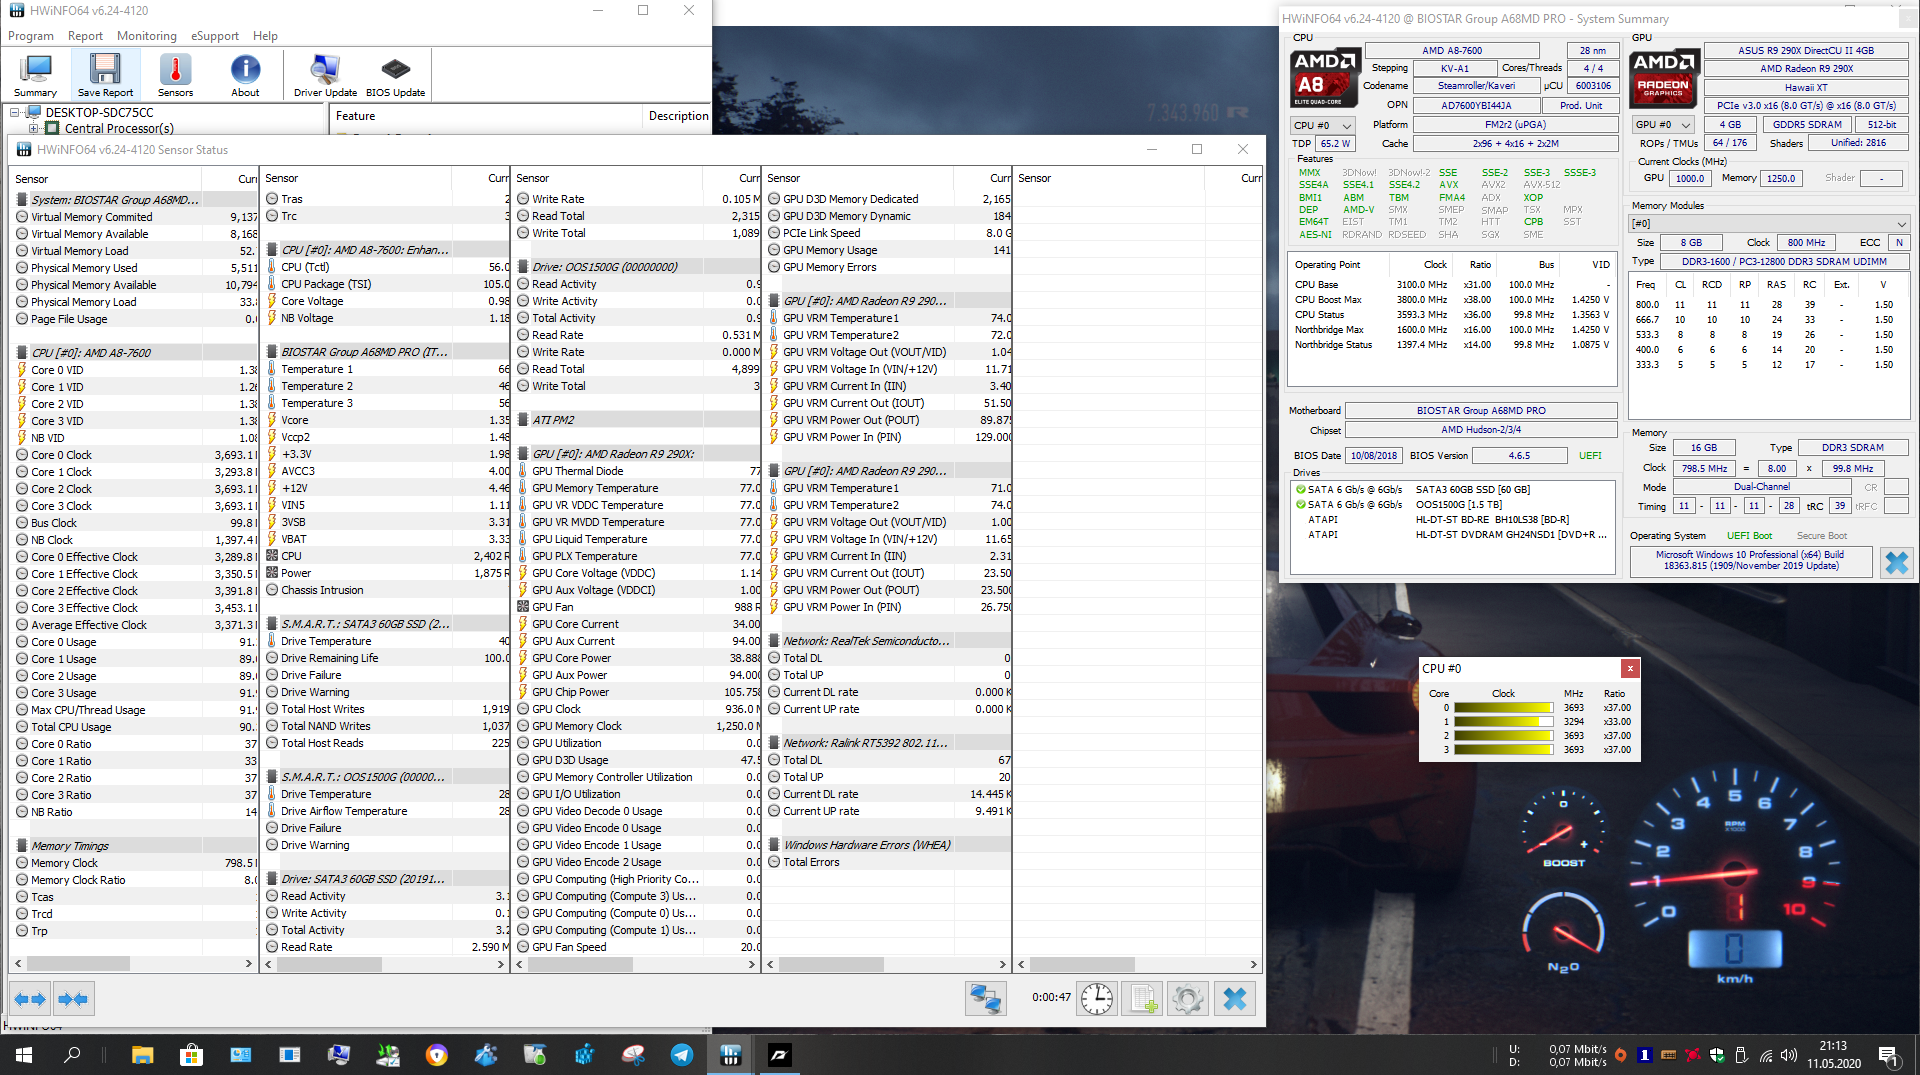Viewport: 1920px width, 1075px height.
Task: Open sensor settings gear icon
Action: click(x=1188, y=998)
